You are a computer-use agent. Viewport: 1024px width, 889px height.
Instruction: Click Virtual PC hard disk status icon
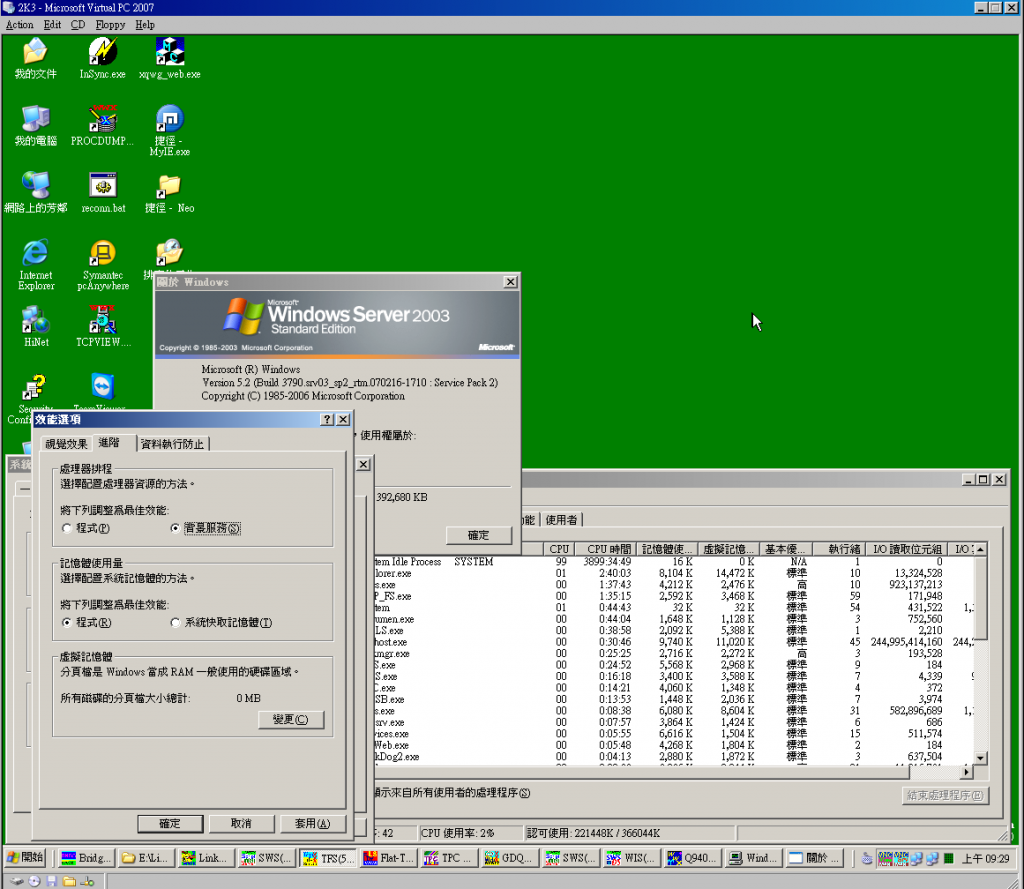(16, 881)
